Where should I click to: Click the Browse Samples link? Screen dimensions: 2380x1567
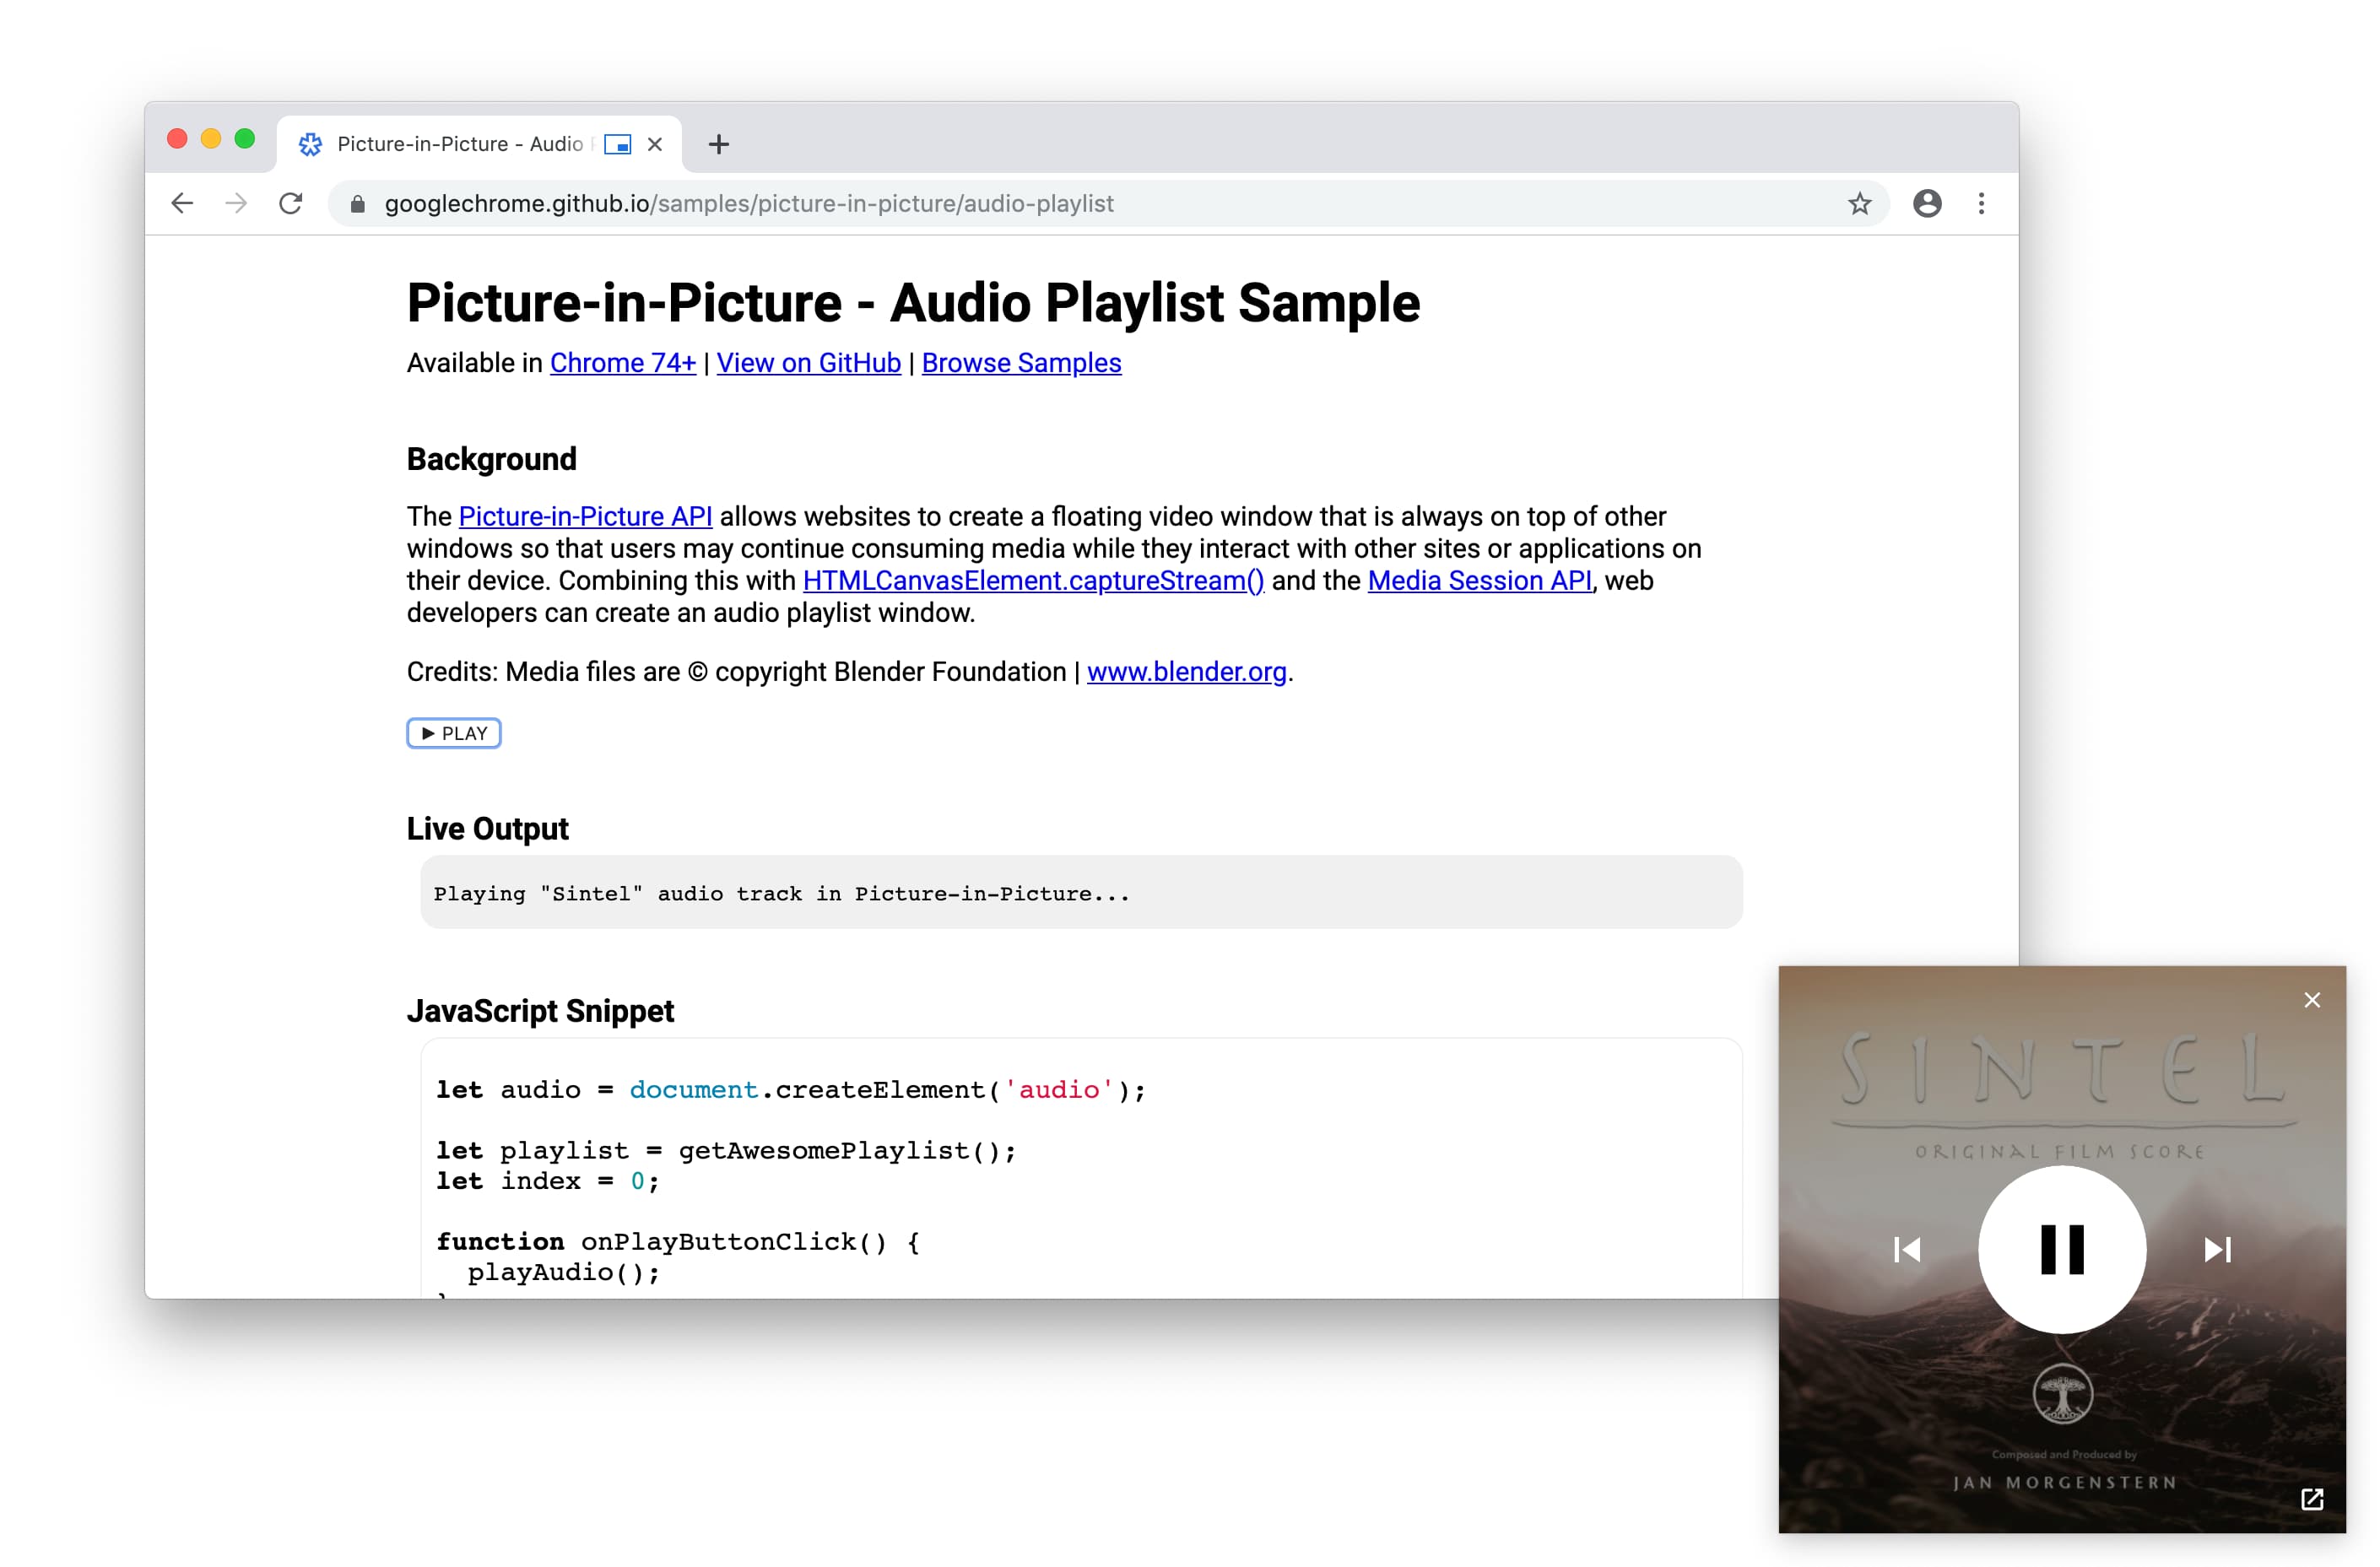point(1021,364)
